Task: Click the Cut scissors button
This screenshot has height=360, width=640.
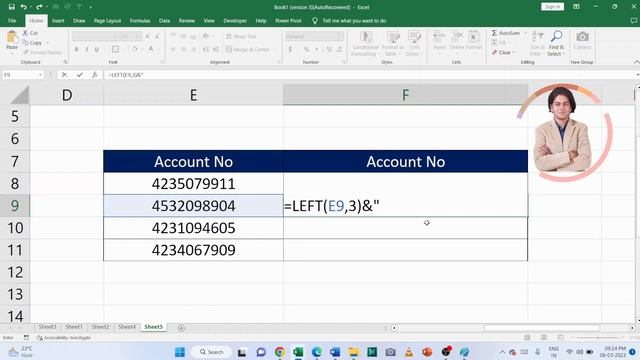Action: (x=31, y=33)
